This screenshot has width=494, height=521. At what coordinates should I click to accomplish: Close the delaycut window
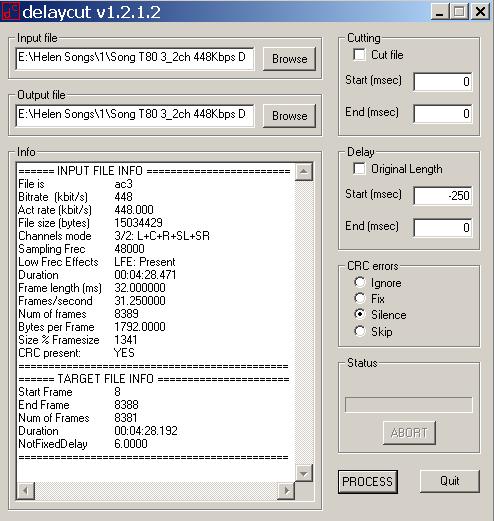pos(480,12)
